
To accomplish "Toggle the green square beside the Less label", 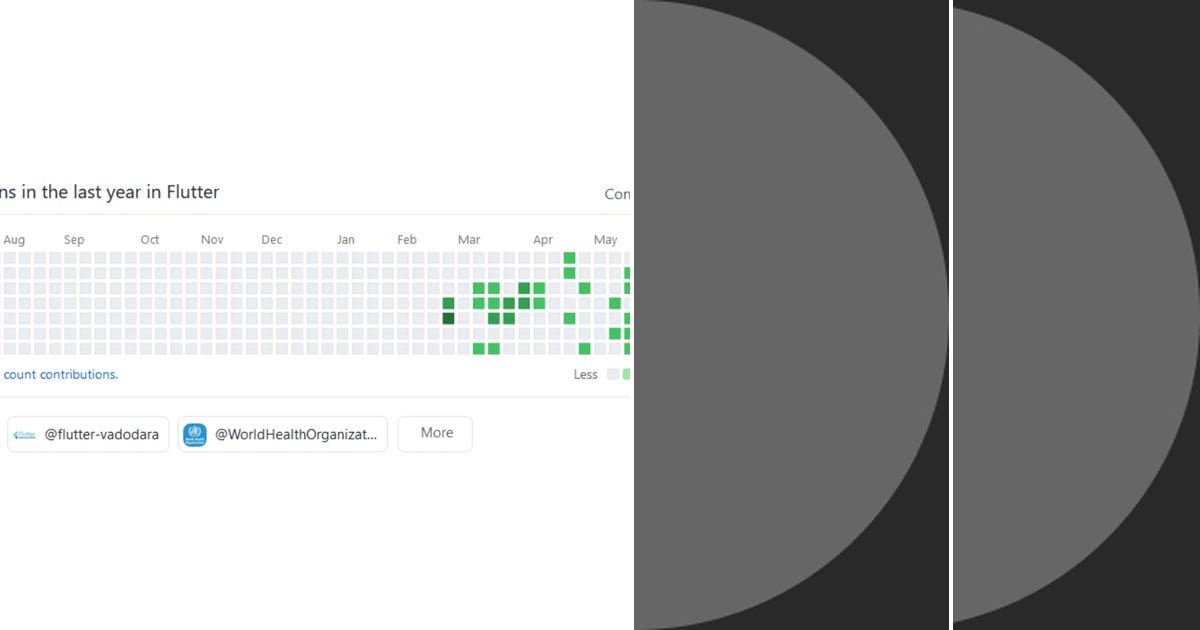I will click(628, 374).
